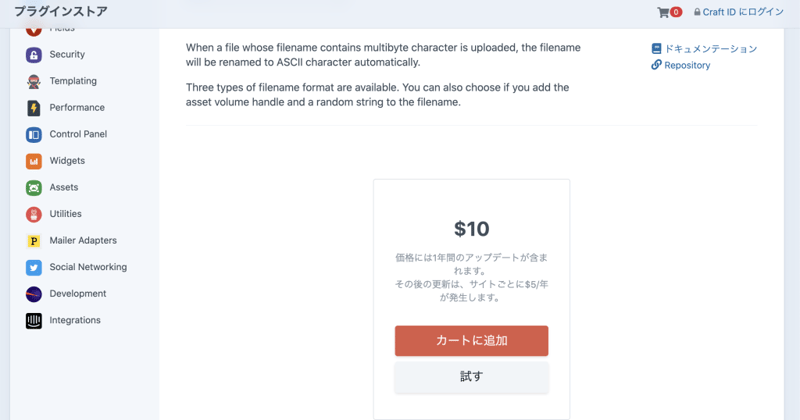Select the Integrations category
Viewport: 800px width, 420px height.
coord(75,321)
